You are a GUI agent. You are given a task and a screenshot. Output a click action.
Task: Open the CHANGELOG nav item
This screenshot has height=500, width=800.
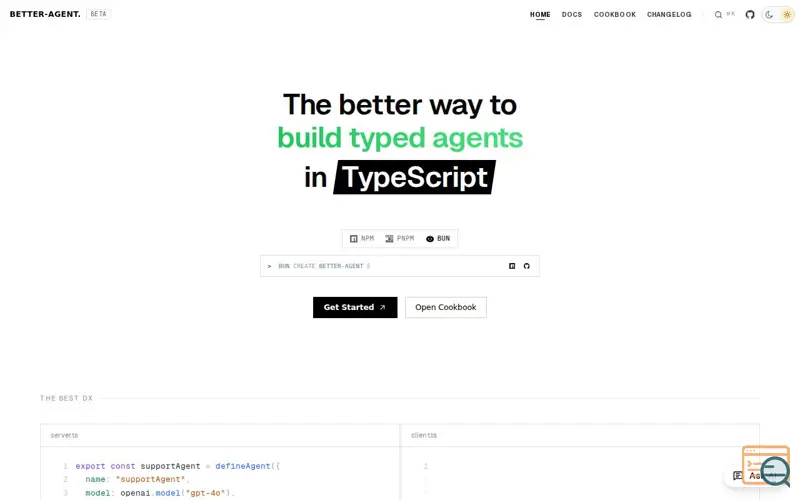(669, 14)
